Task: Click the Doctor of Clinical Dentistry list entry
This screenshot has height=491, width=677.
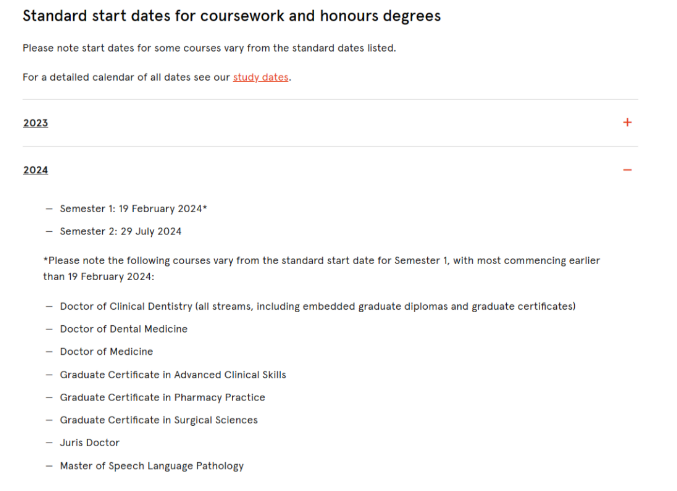Action: pos(318,307)
